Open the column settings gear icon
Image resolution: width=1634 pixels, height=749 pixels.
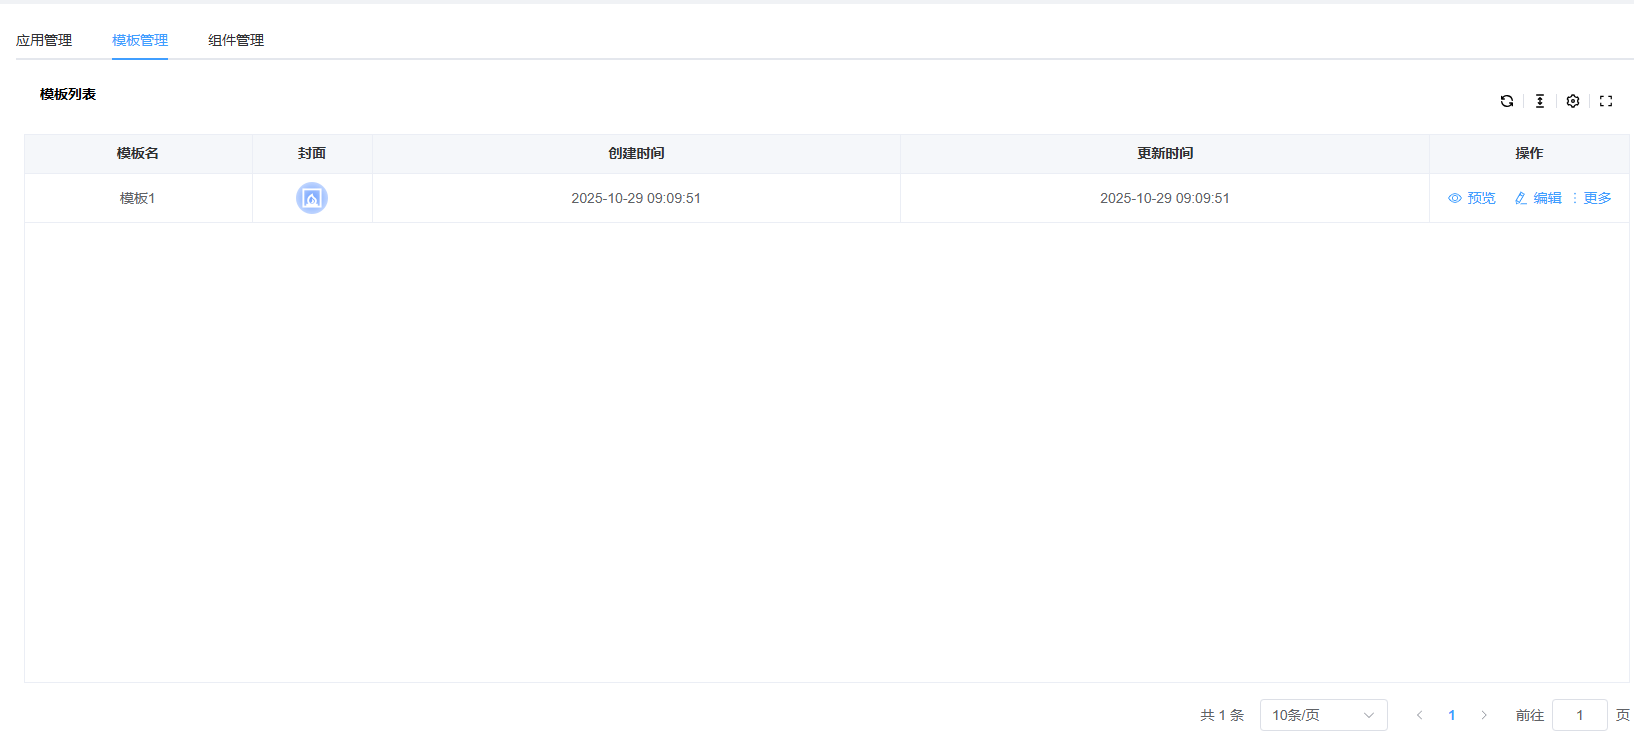click(x=1573, y=101)
